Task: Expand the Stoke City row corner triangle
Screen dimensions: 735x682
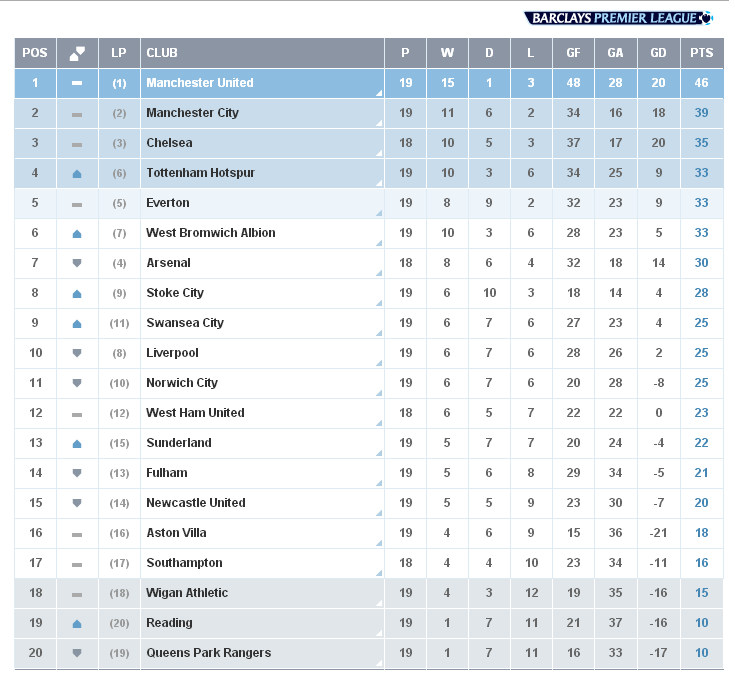Action: [380, 304]
